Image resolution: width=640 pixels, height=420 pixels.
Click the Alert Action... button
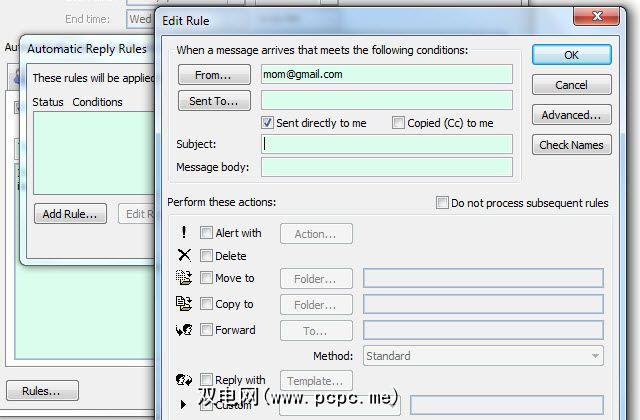click(x=316, y=234)
